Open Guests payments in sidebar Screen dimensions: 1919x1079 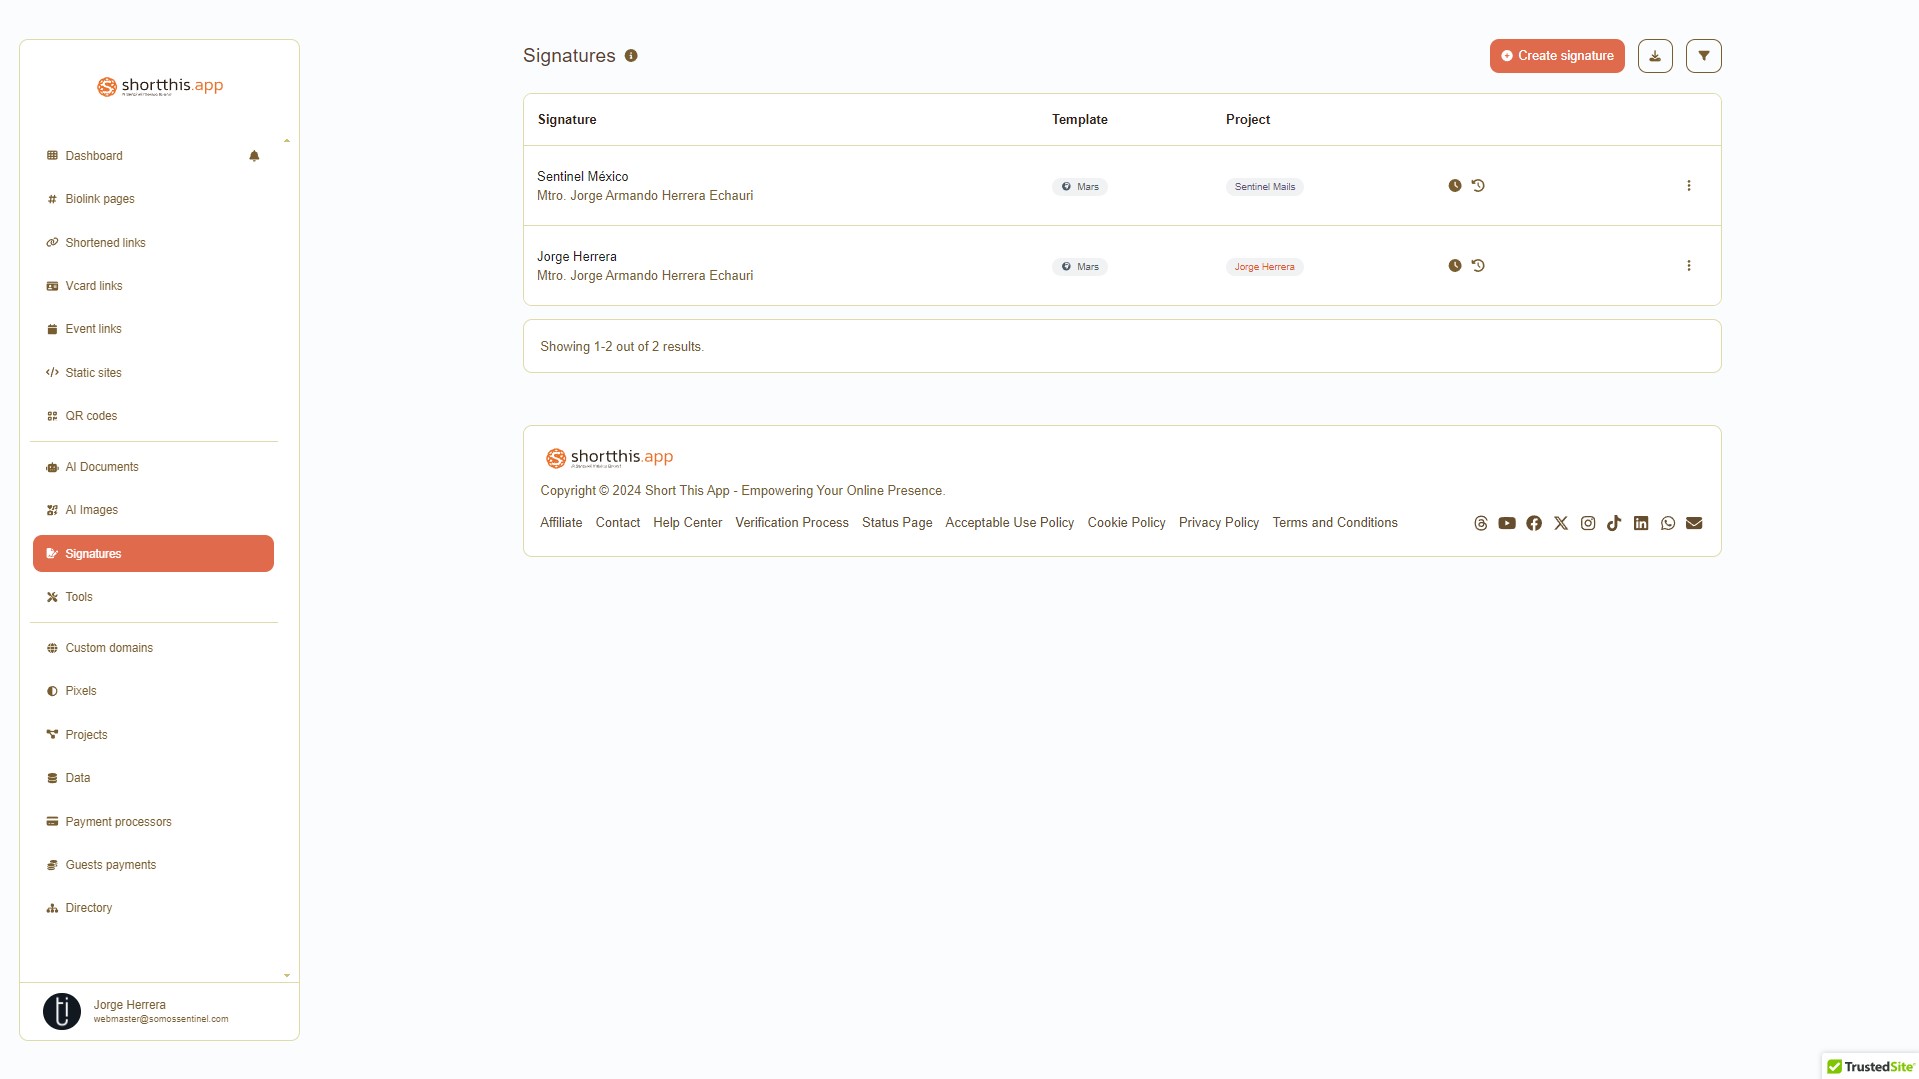110,865
